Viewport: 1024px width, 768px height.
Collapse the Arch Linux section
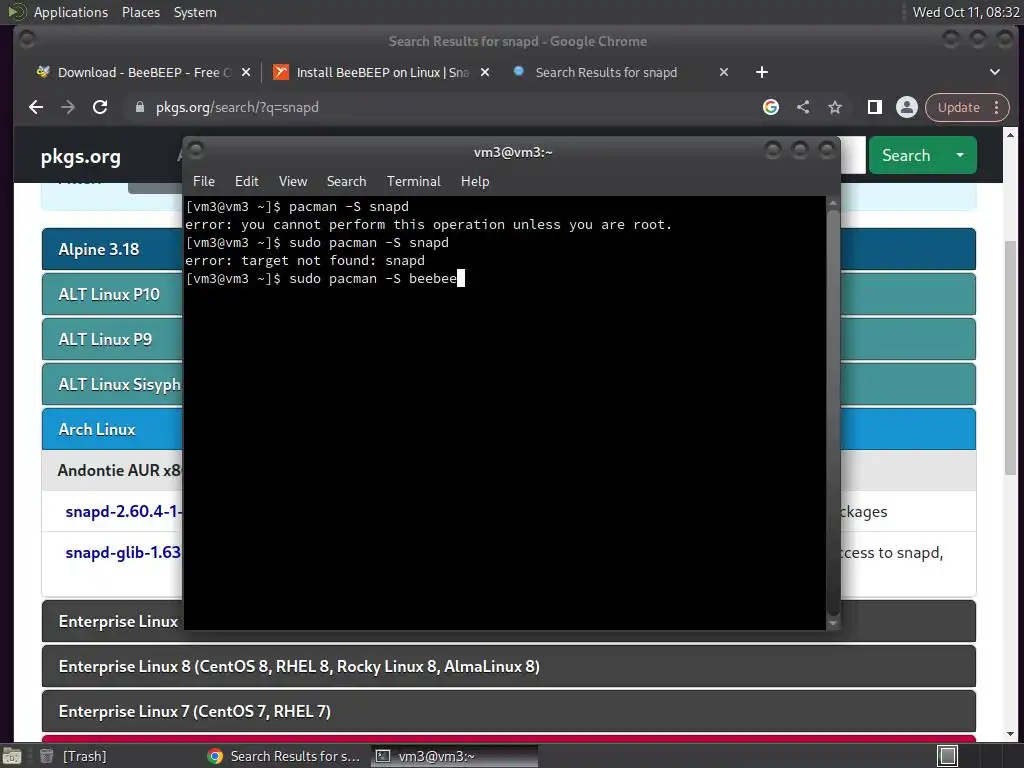[x=112, y=429]
